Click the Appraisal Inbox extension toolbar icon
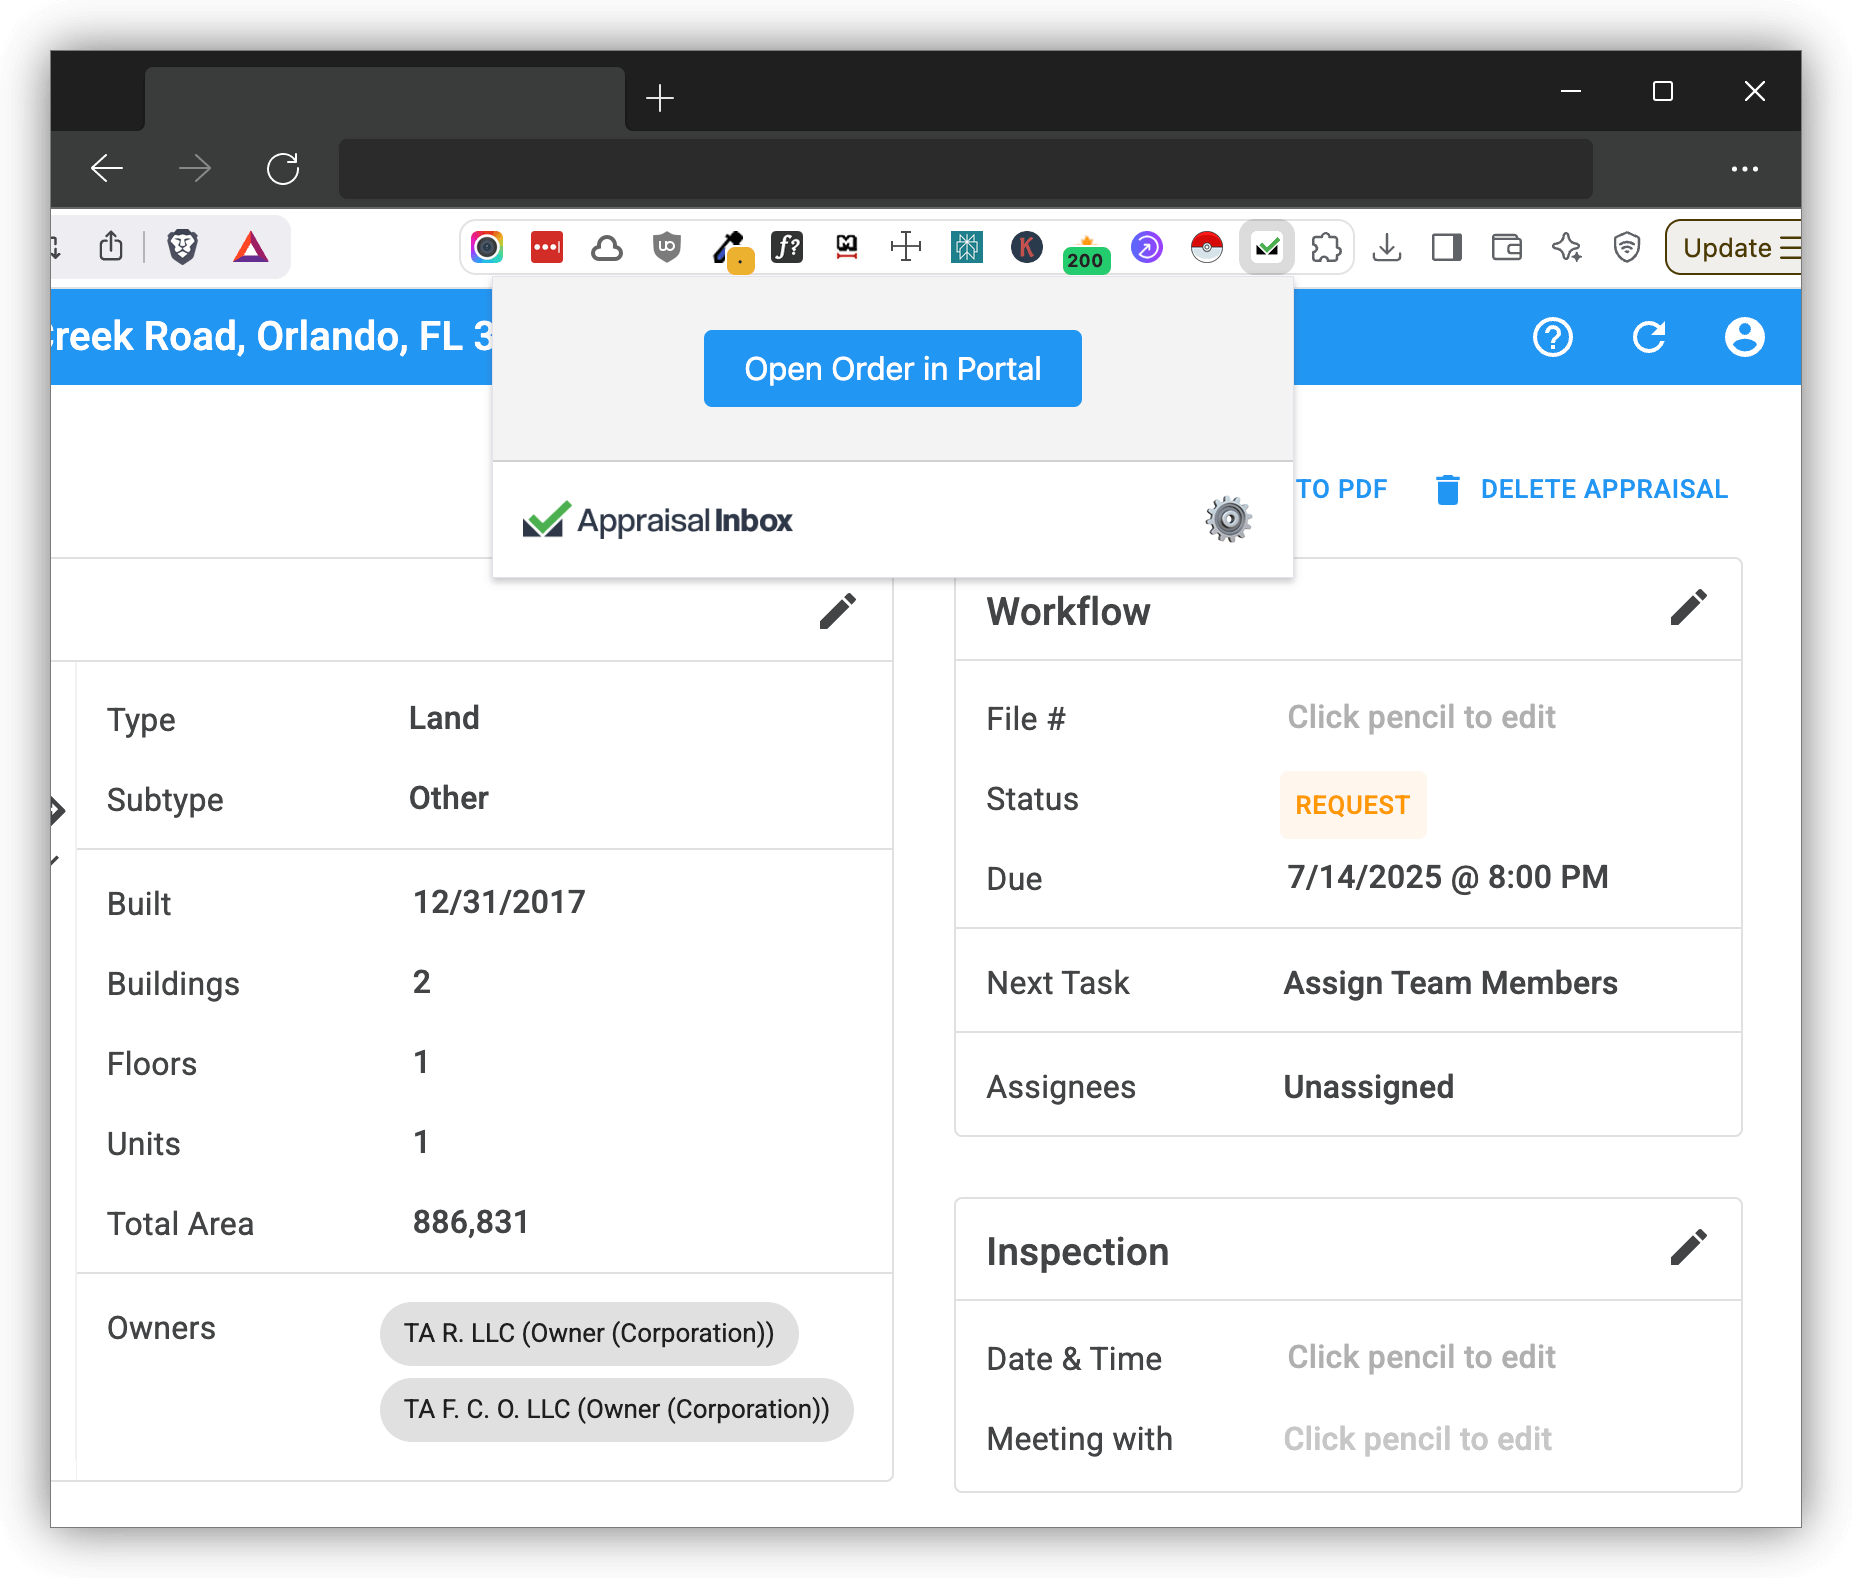The width and height of the screenshot is (1852, 1578). [x=1267, y=247]
